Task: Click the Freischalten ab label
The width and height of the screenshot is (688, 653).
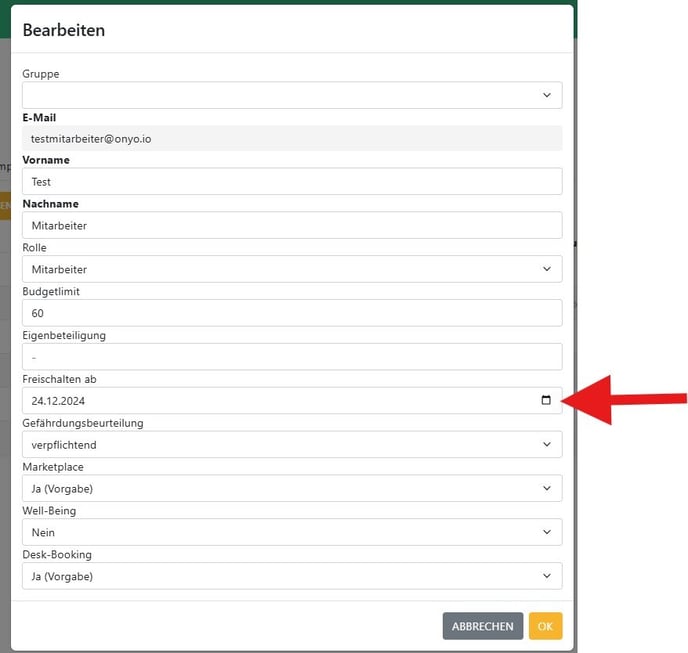Action: (x=59, y=379)
